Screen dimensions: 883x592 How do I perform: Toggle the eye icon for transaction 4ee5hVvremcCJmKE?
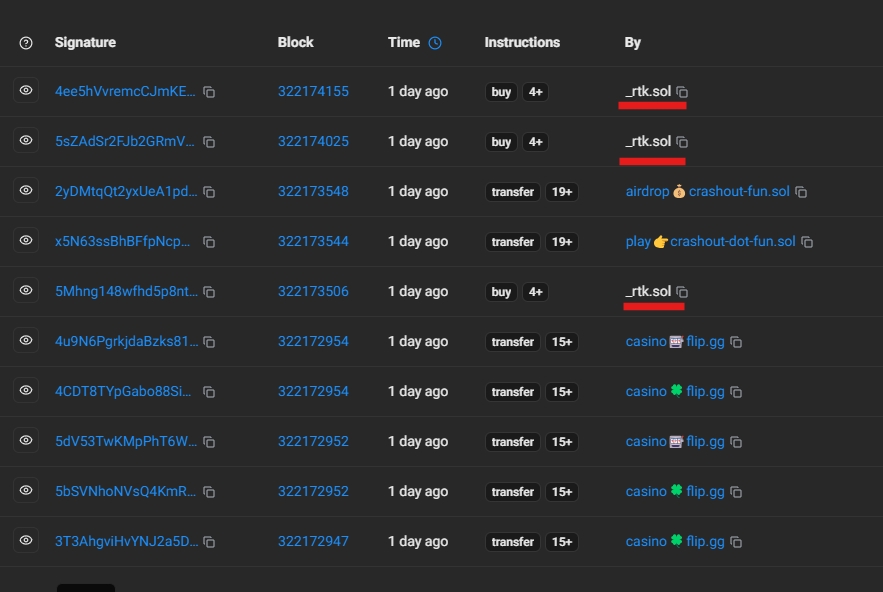[26, 91]
